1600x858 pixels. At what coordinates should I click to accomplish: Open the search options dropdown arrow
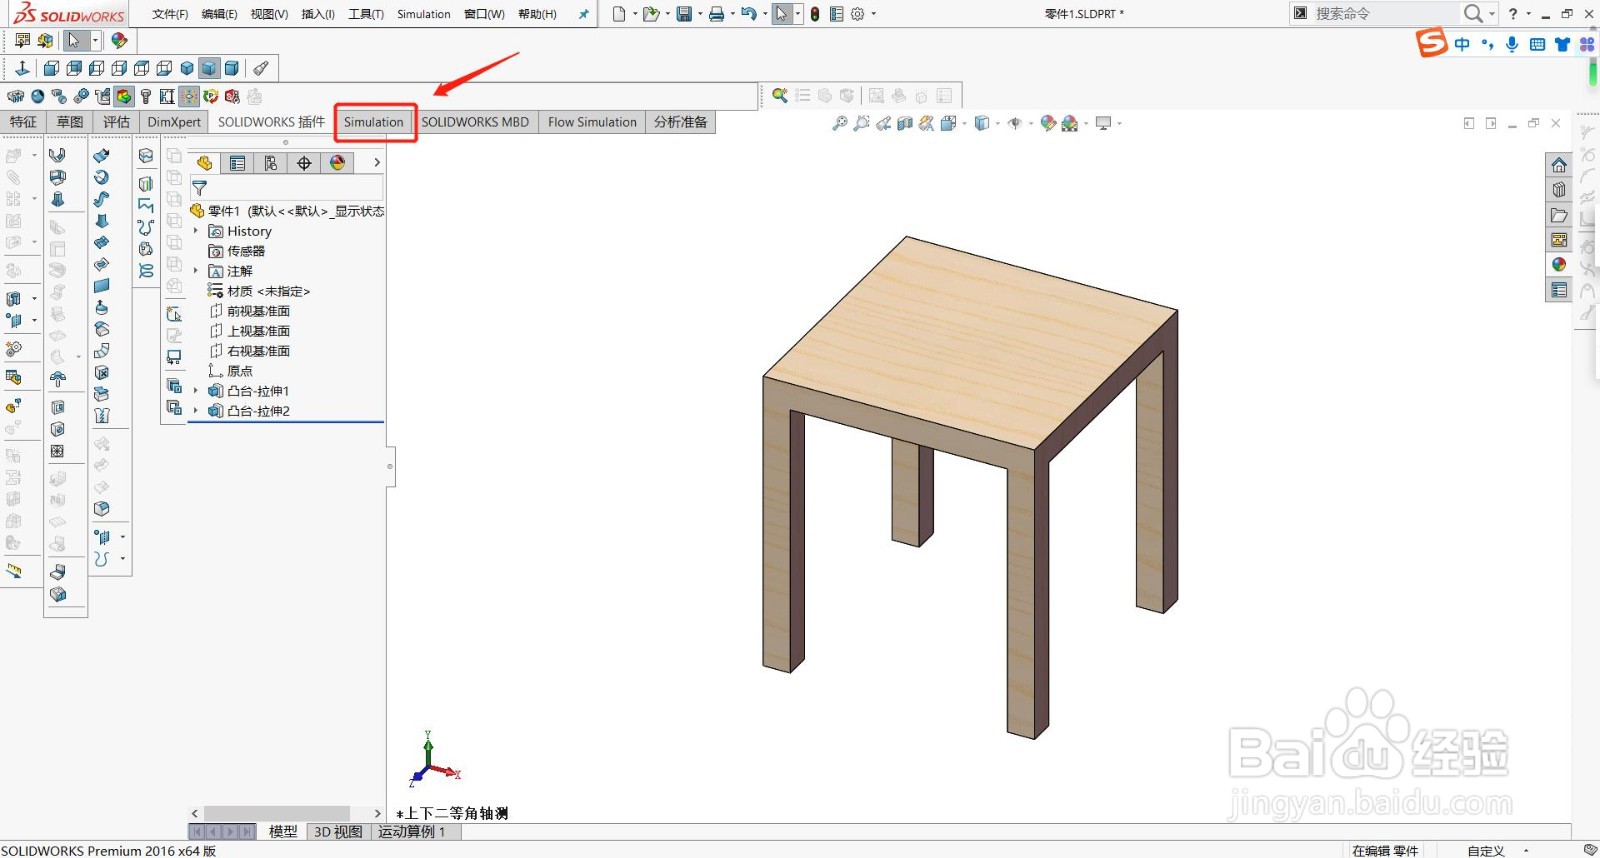point(1491,14)
